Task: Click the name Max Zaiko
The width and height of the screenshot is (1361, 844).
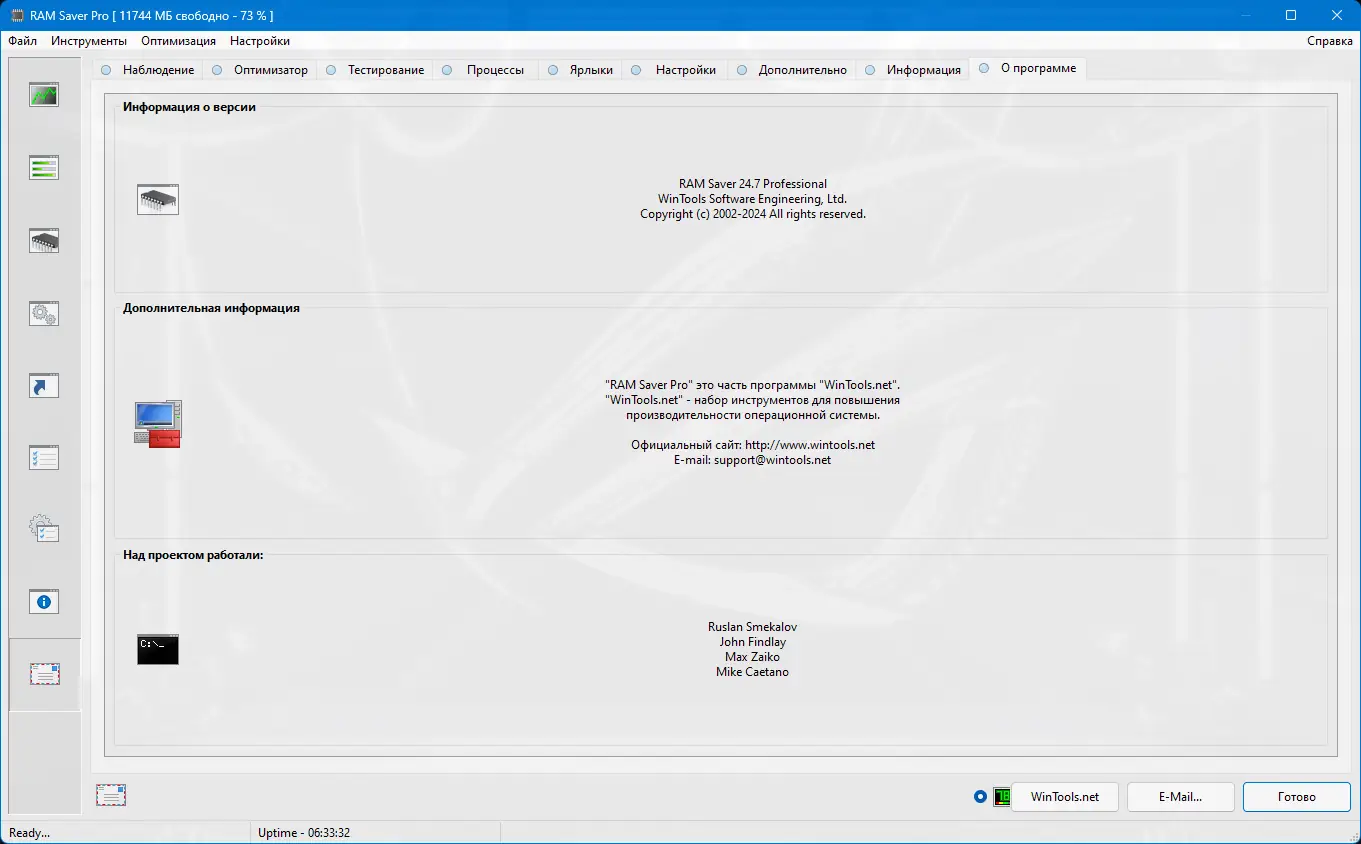Action: coord(753,657)
